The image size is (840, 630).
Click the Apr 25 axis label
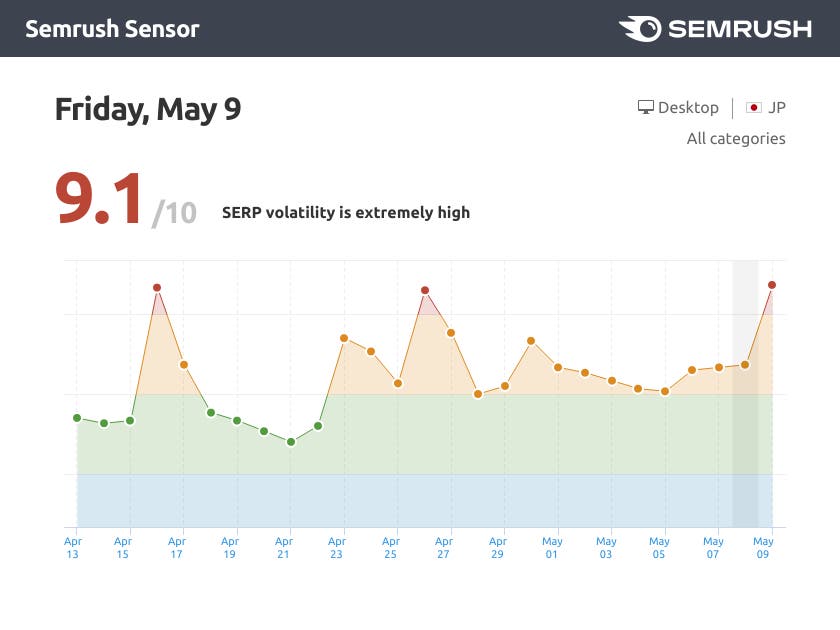tap(391, 548)
